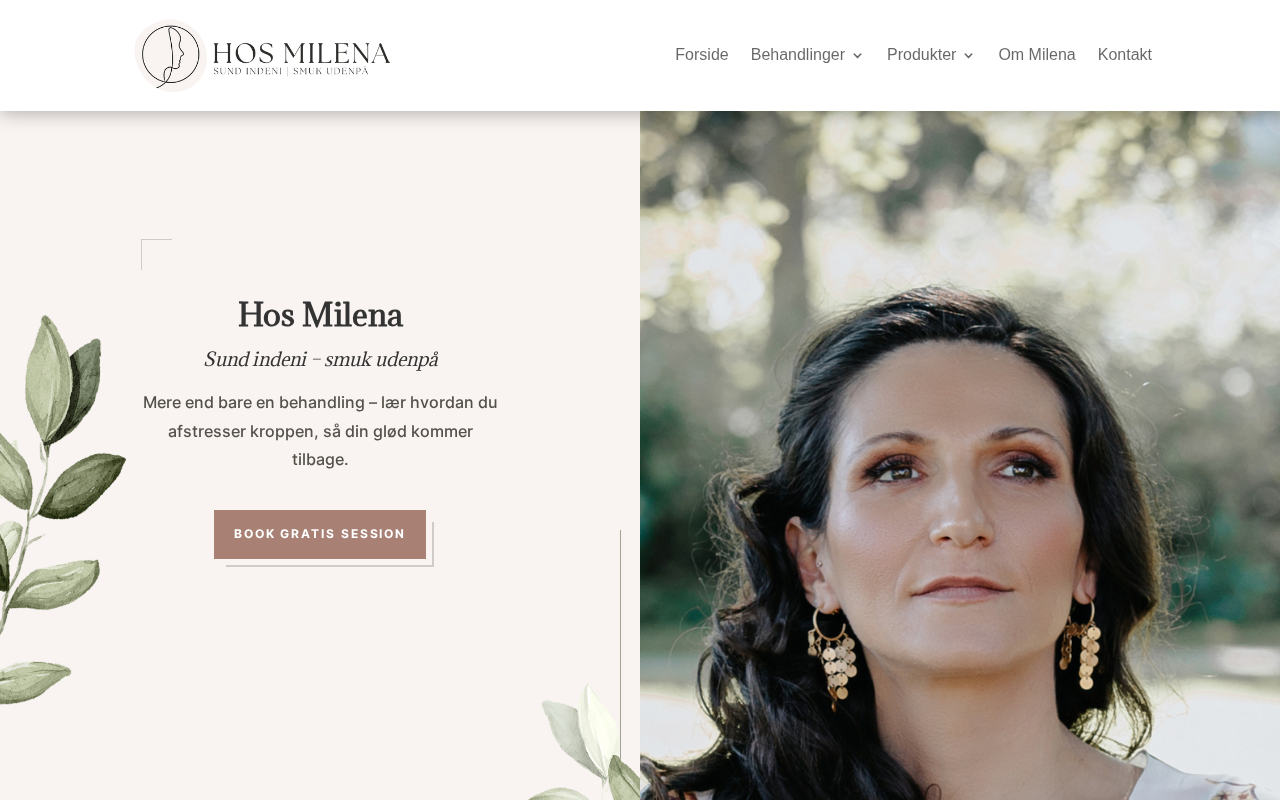Click the vertical divider line beside the photo
1280x800 pixels.
coord(620,665)
